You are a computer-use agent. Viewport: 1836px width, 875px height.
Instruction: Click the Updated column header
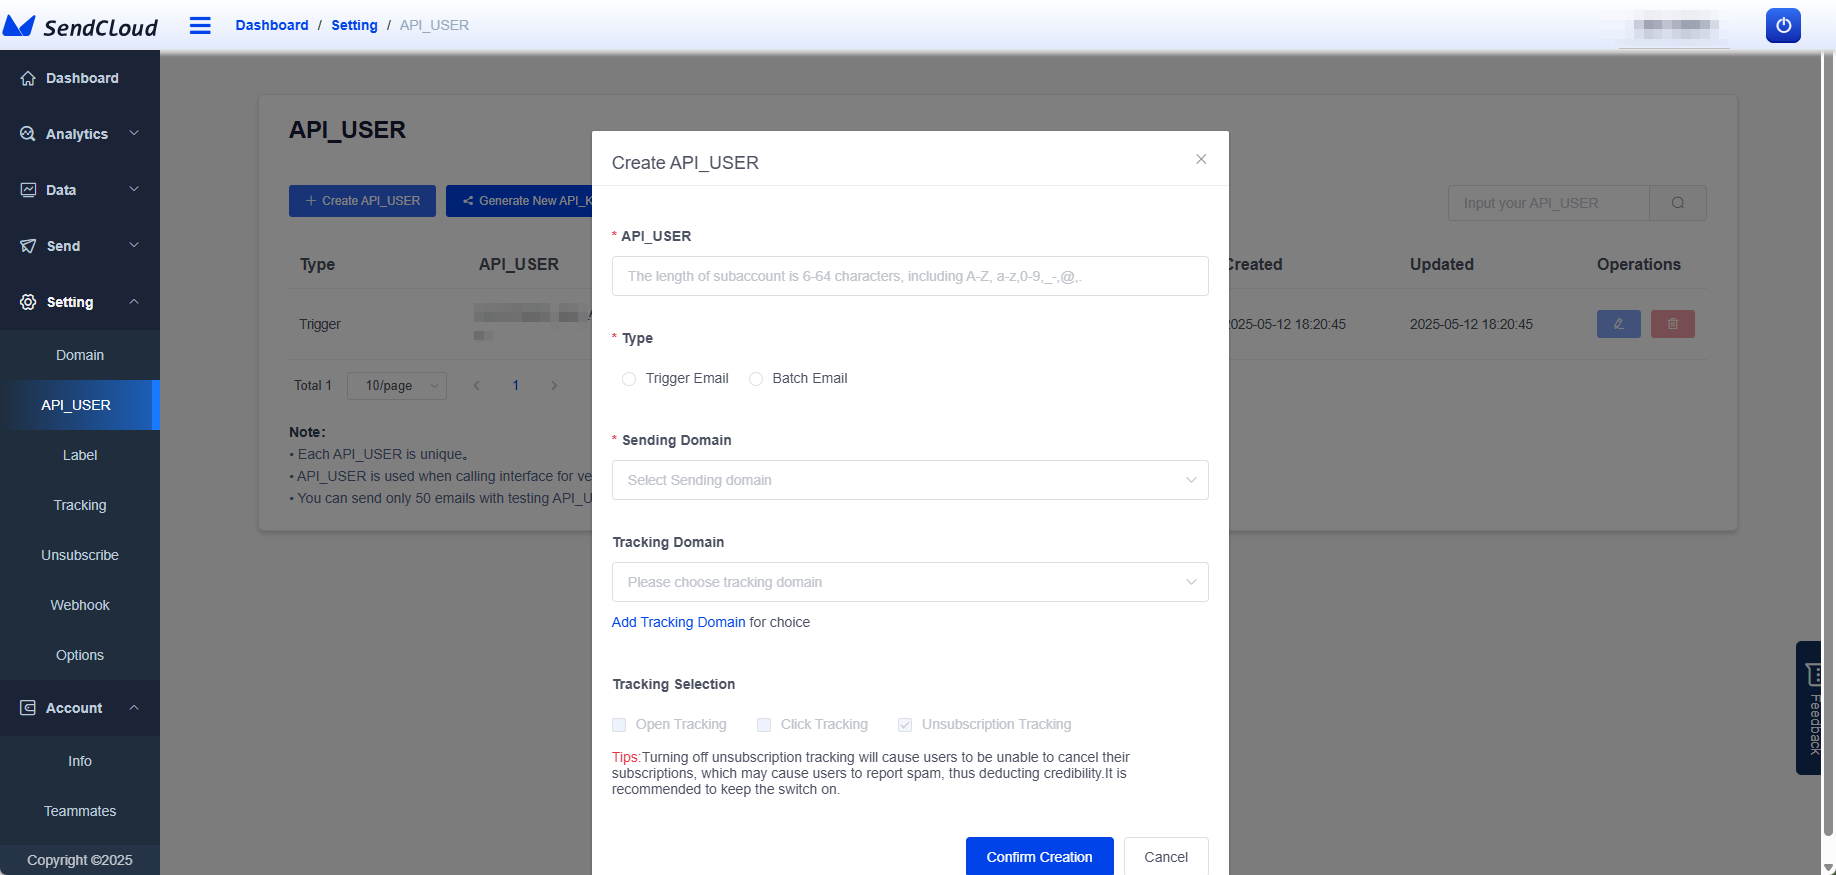click(x=1441, y=264)
